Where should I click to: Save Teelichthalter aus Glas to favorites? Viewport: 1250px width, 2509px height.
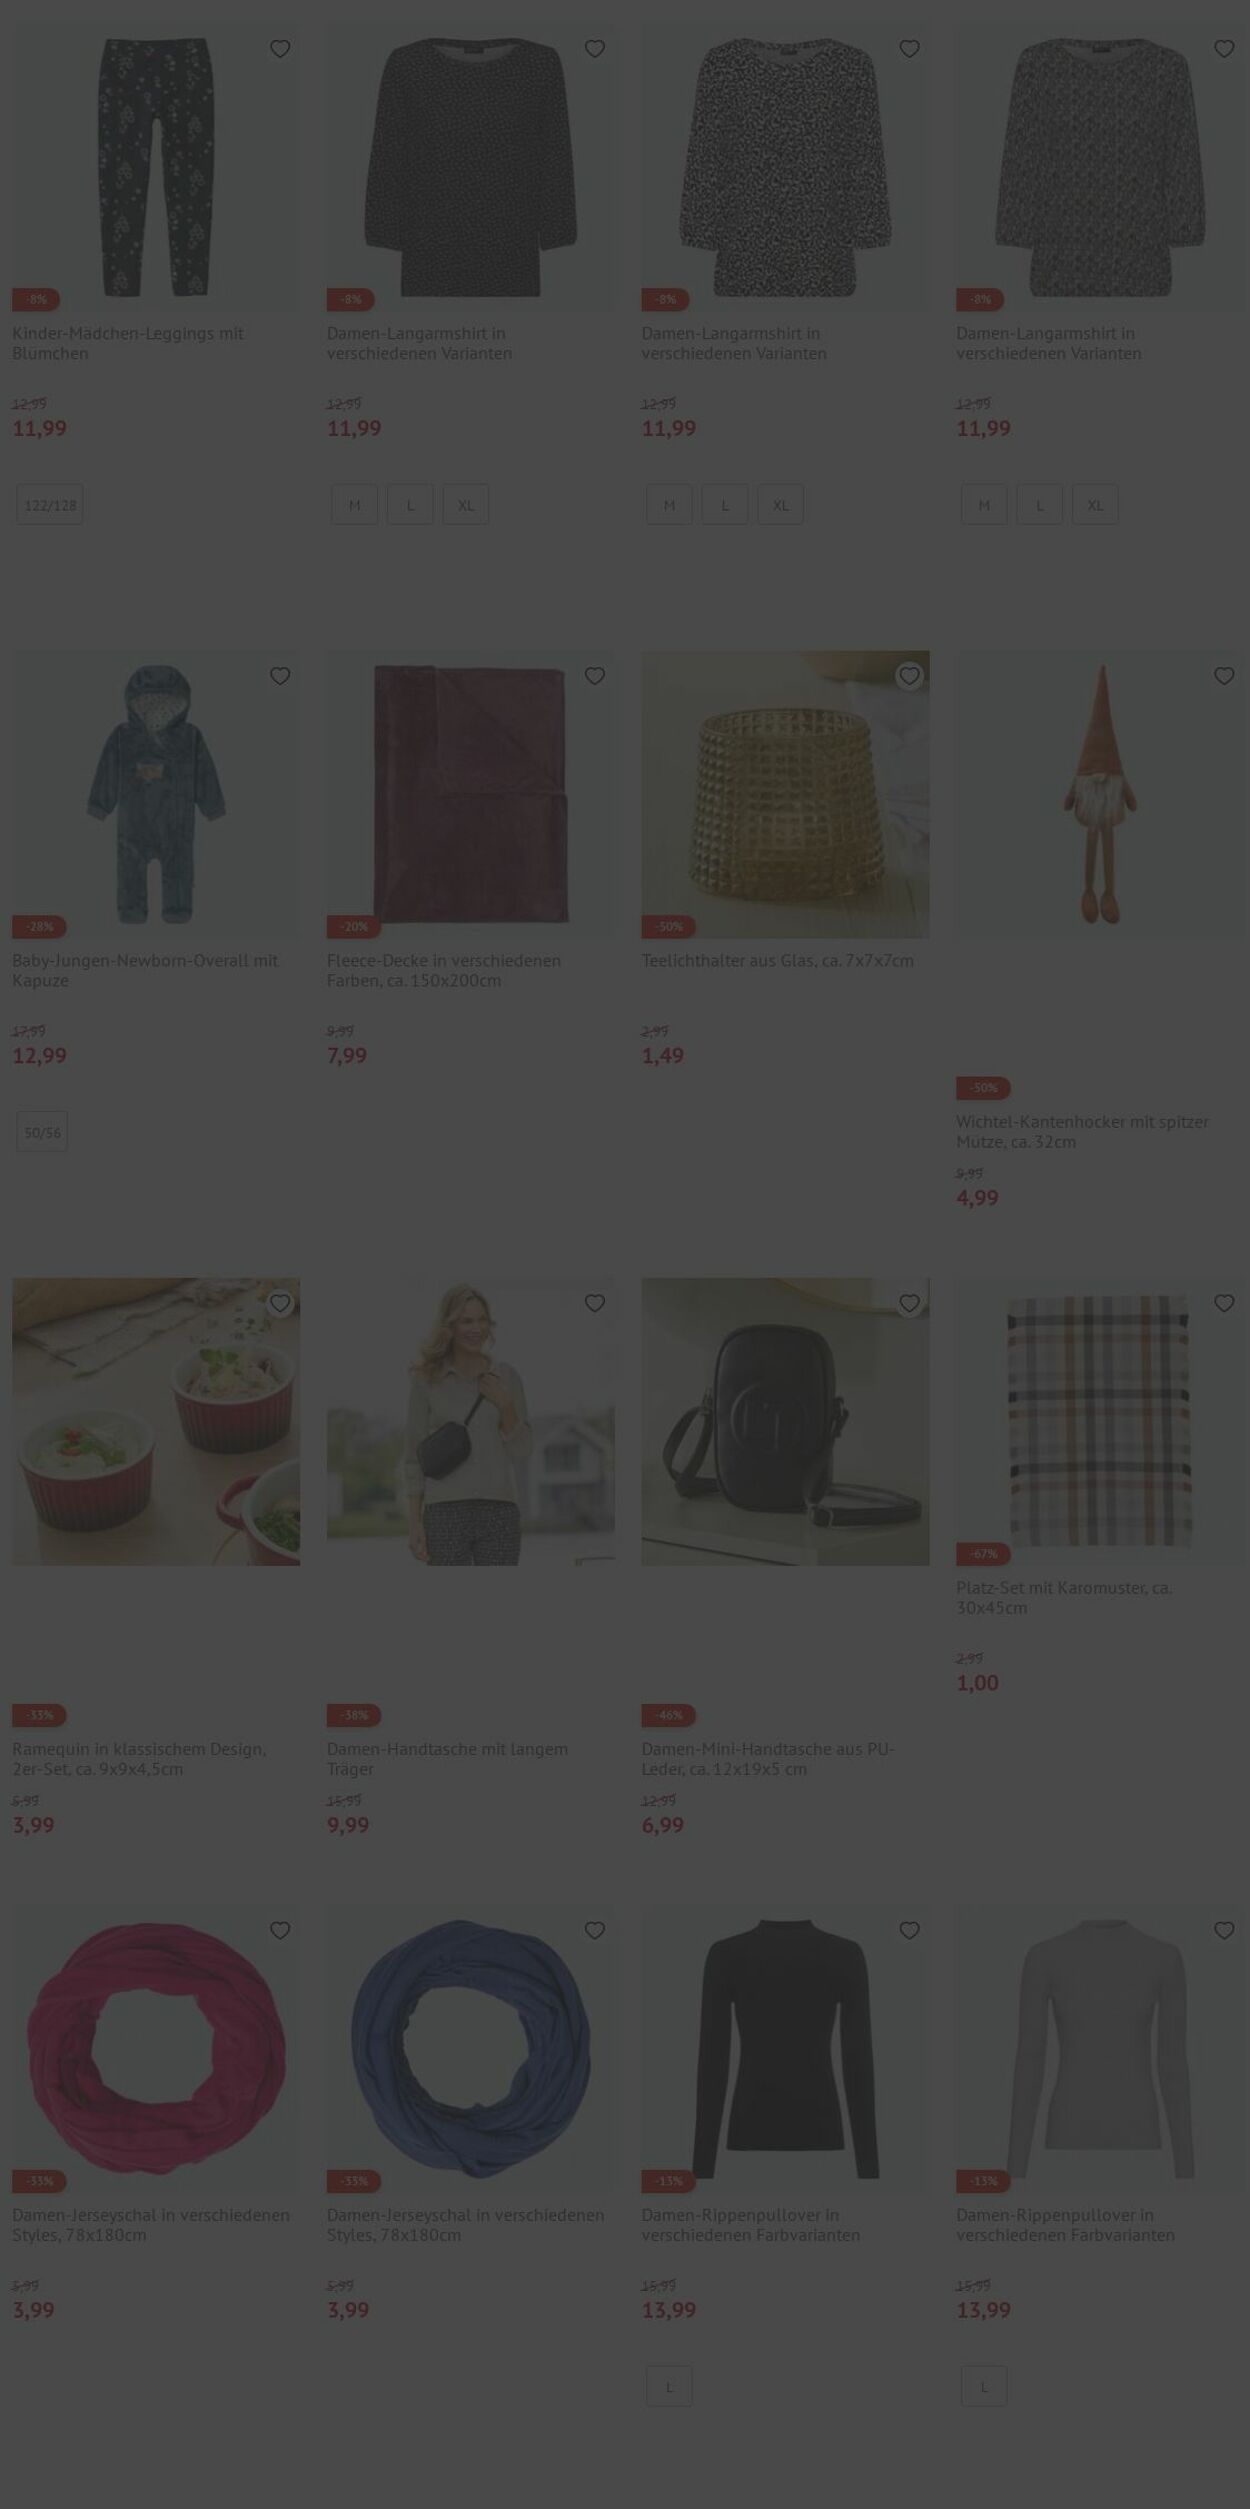(909, 676)
